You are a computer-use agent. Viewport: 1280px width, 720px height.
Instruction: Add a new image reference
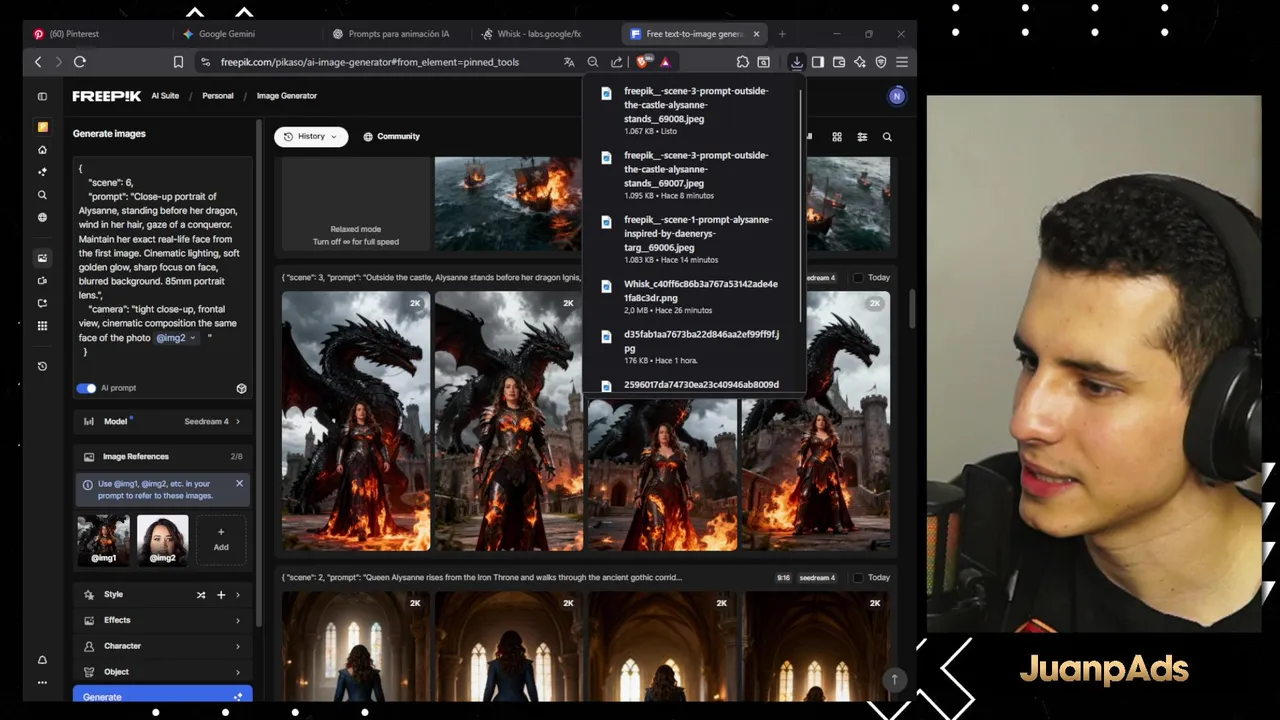221,540
